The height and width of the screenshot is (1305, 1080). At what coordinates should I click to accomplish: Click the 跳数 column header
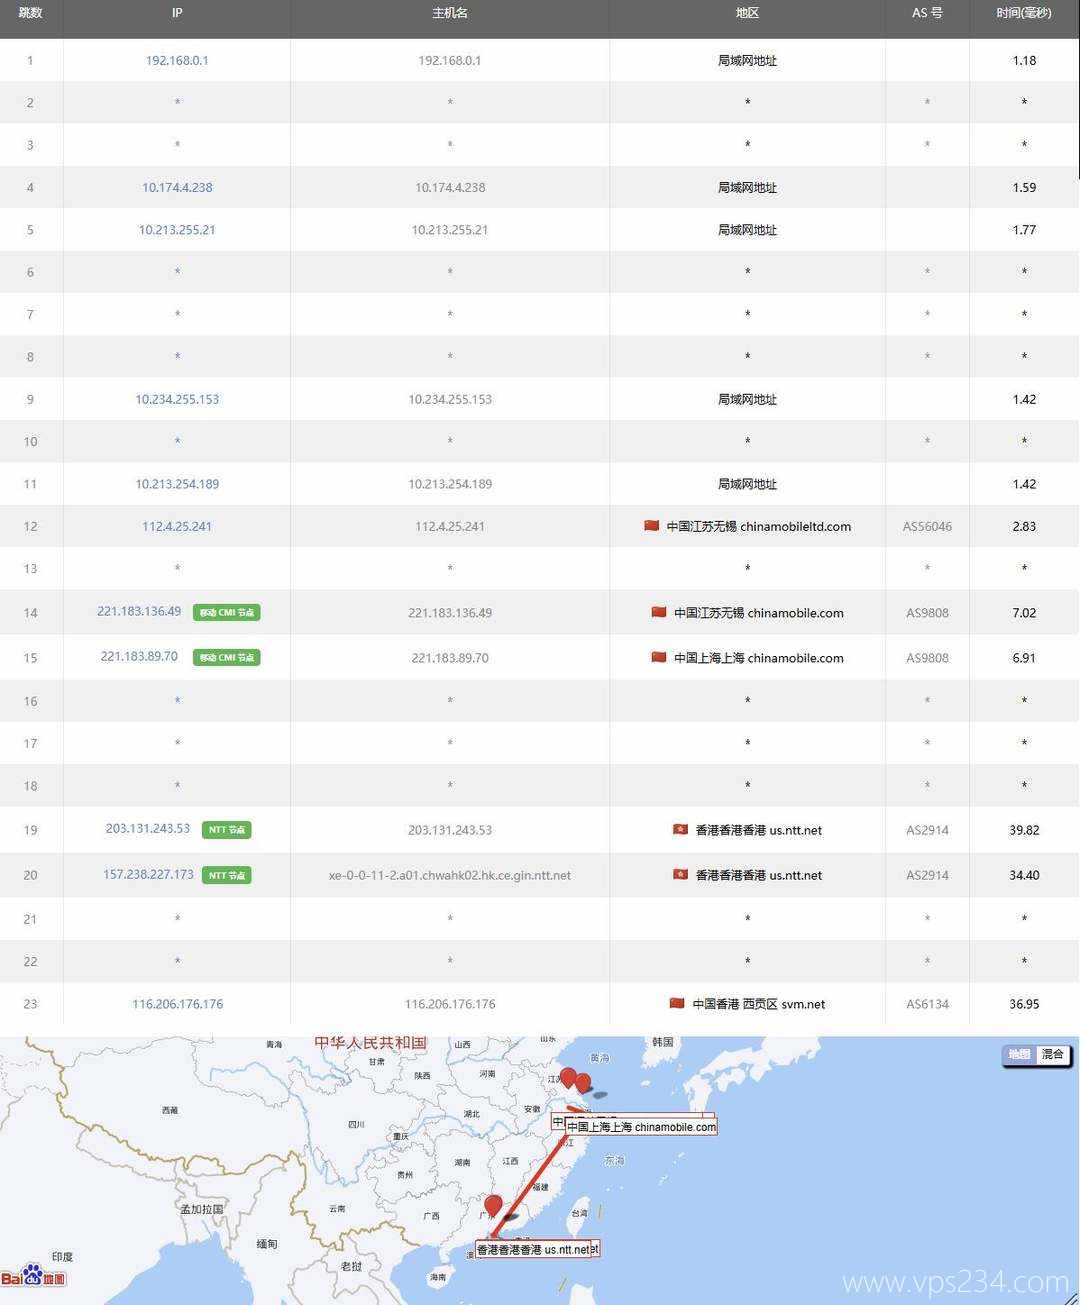[30, 13]
